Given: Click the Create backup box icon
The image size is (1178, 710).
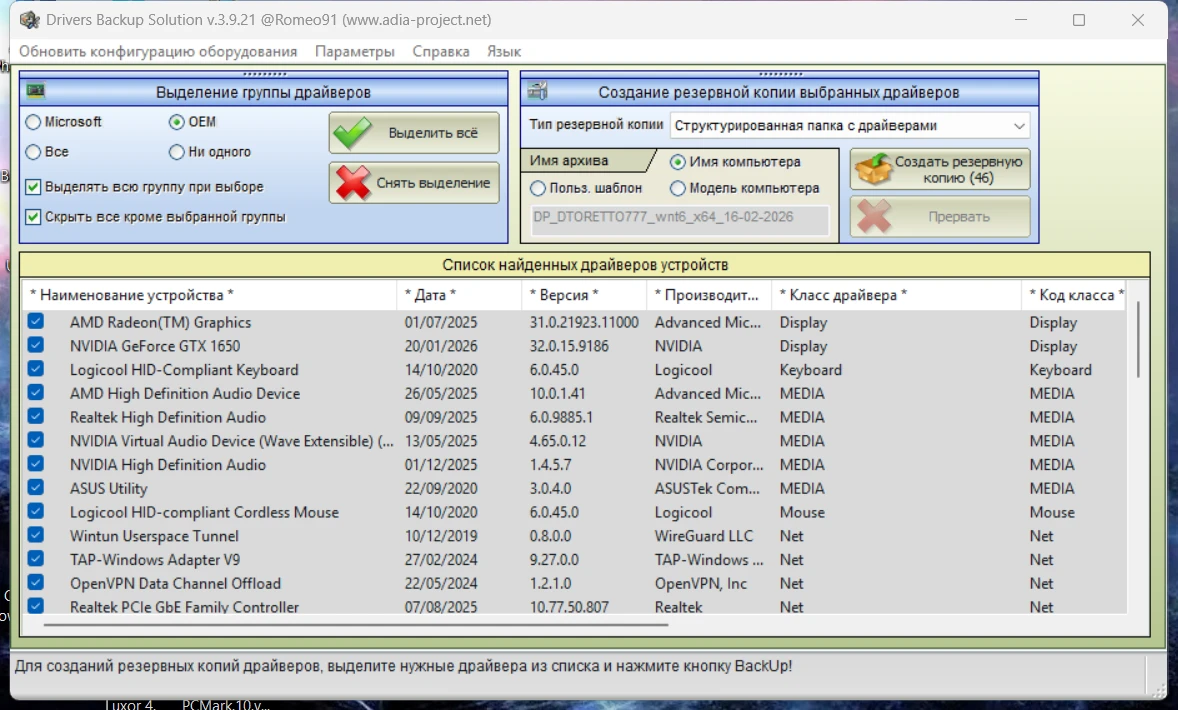Looking at the screenshot, I should [x=872, y=169].
